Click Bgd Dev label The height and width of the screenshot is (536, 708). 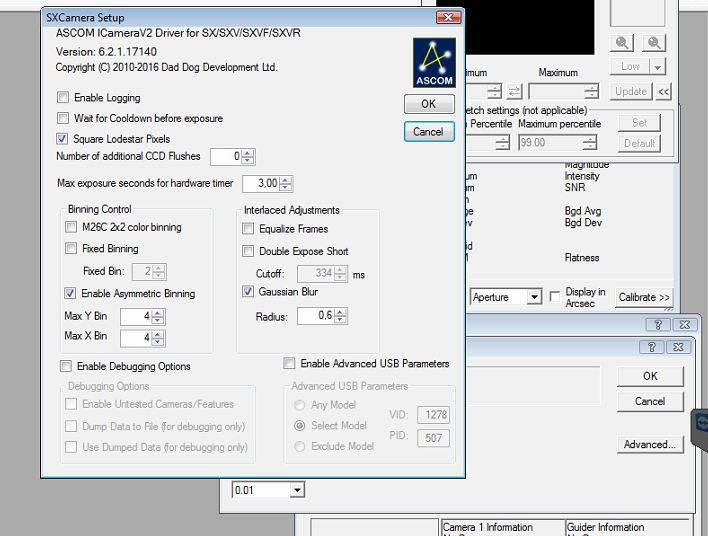coord(583,223)
